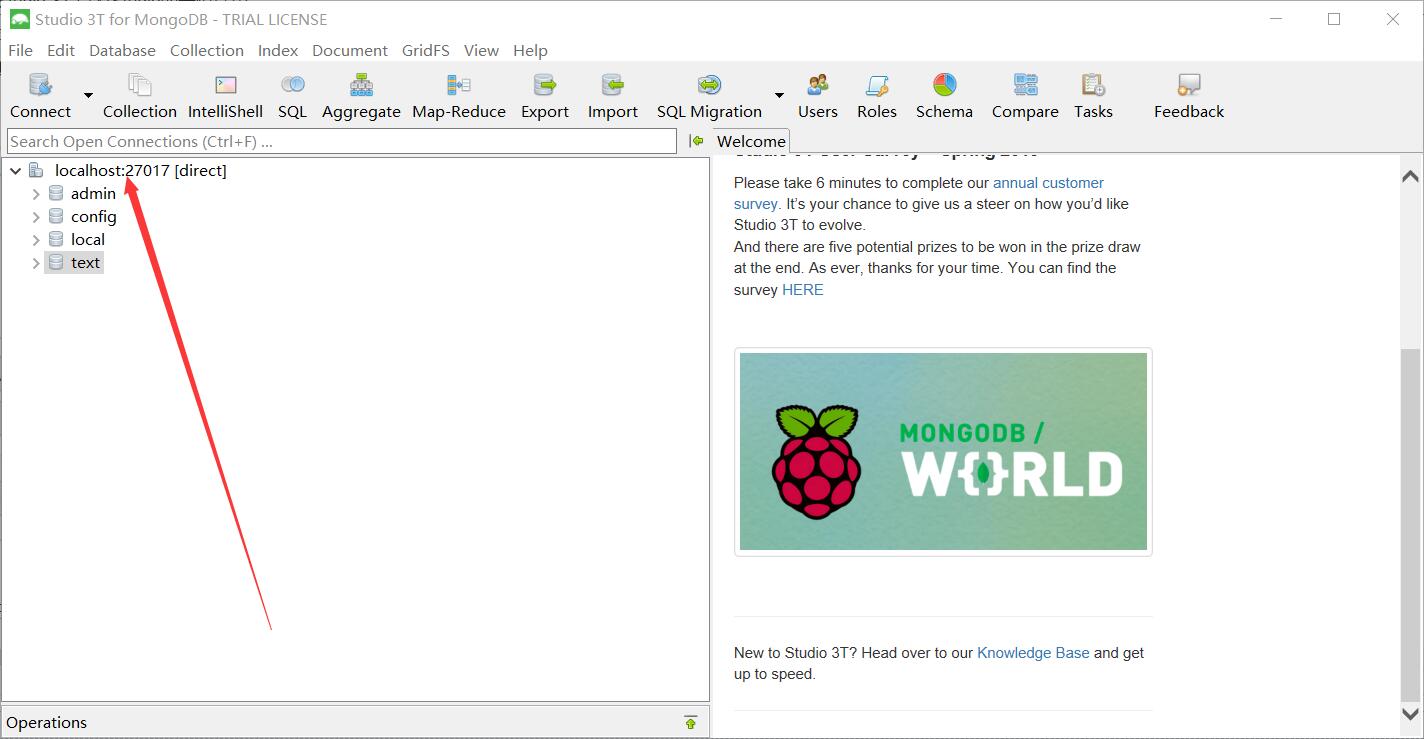Open the Knowledge Base link

click(x=1033, y=653)
